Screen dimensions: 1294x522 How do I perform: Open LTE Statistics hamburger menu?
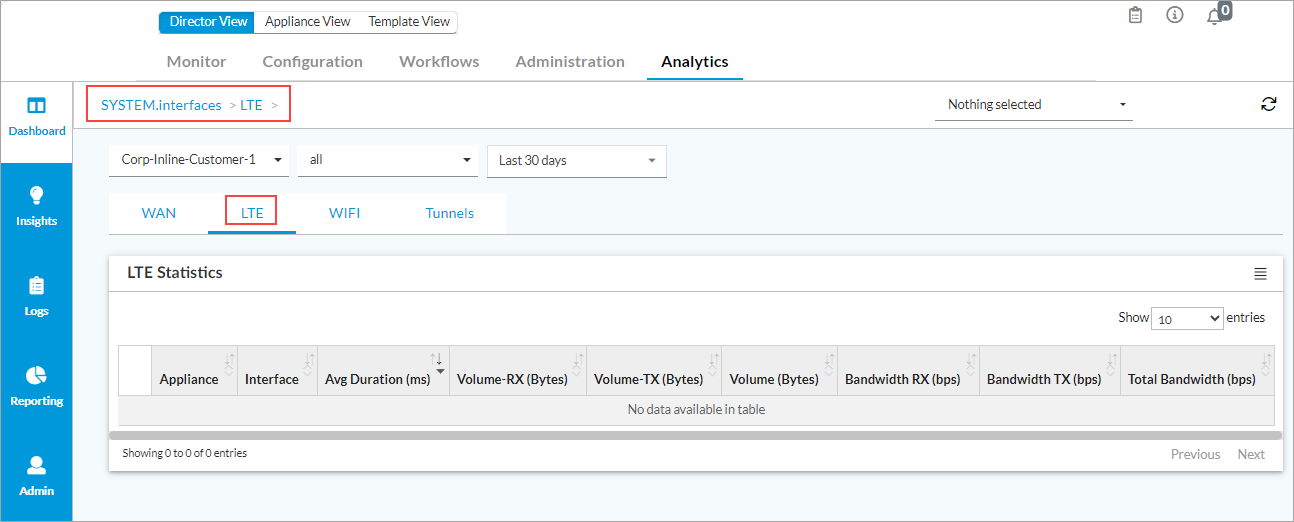pyautogui.click(x=1260, y=273)
